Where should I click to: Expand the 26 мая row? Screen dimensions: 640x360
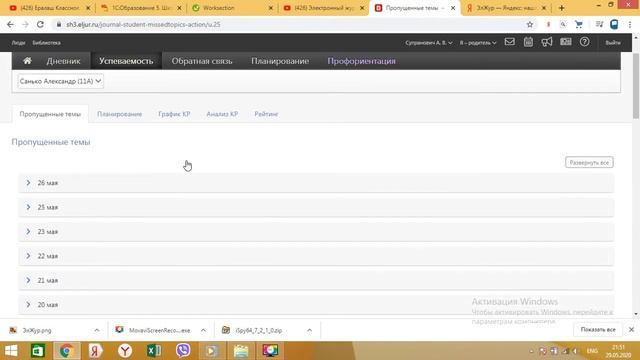pyautogui.click(x=316, y=183)
